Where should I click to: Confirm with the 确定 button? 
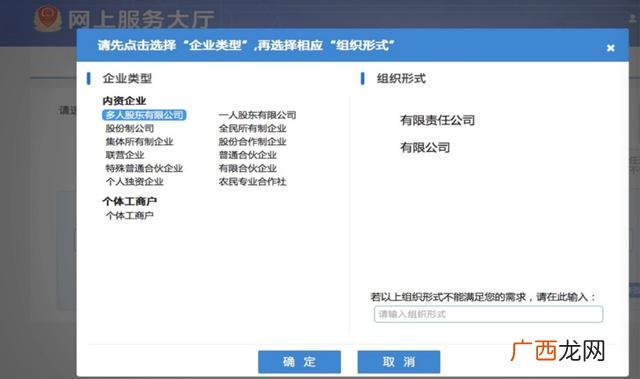(299, 361)
